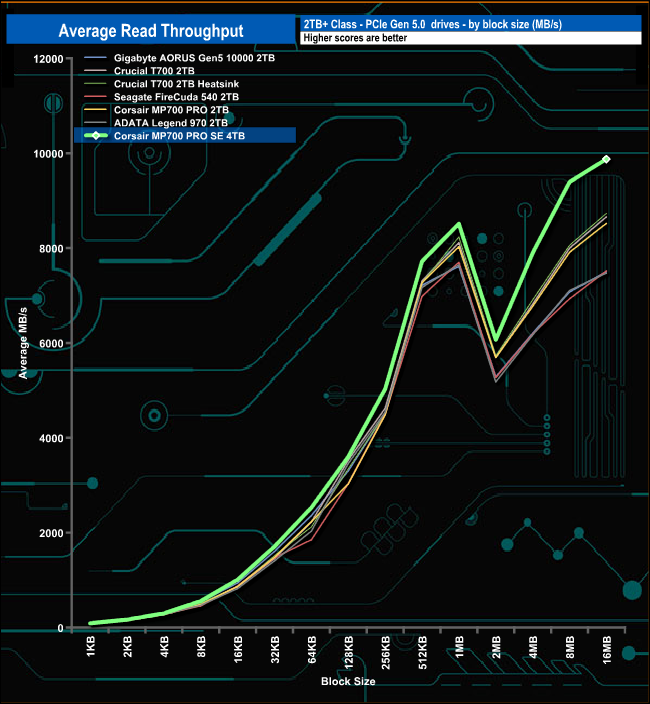Viewport: 650px width, 704px height.
Task: Click the 16KB x-axis label
Action: pyautogui.click(x=238, y=649)
